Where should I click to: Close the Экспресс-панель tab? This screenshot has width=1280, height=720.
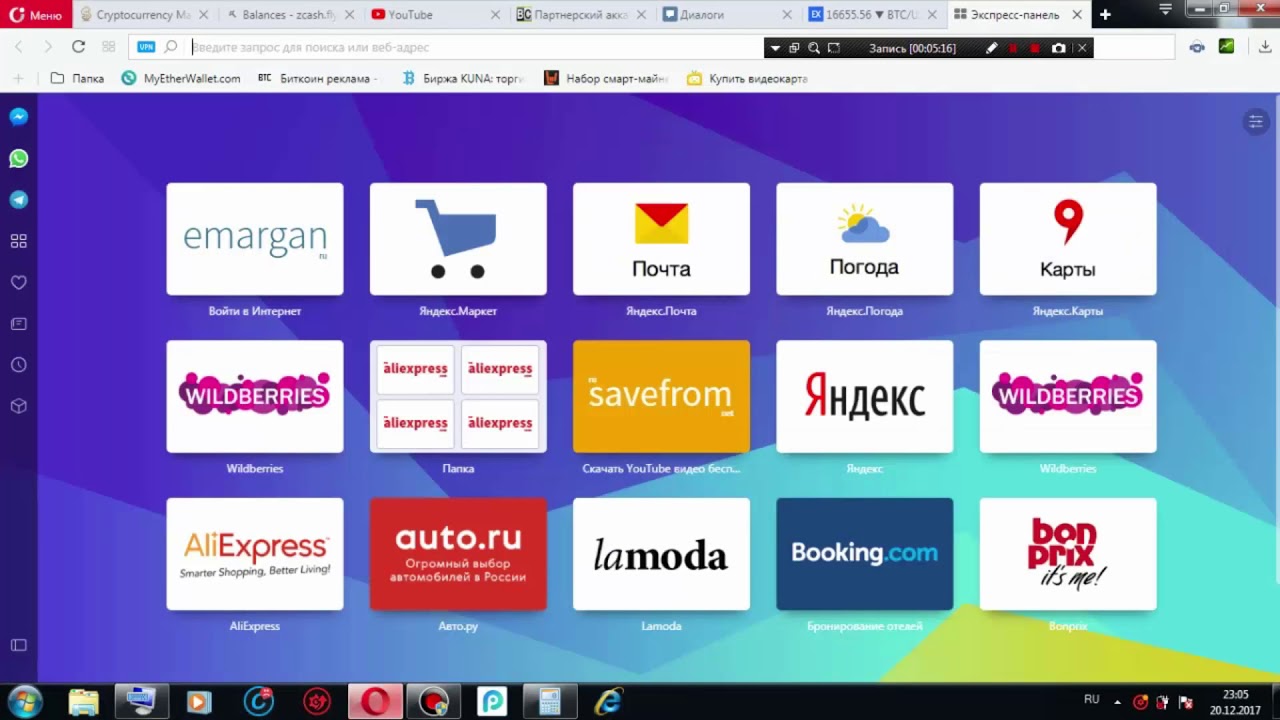coord(1077,15)
